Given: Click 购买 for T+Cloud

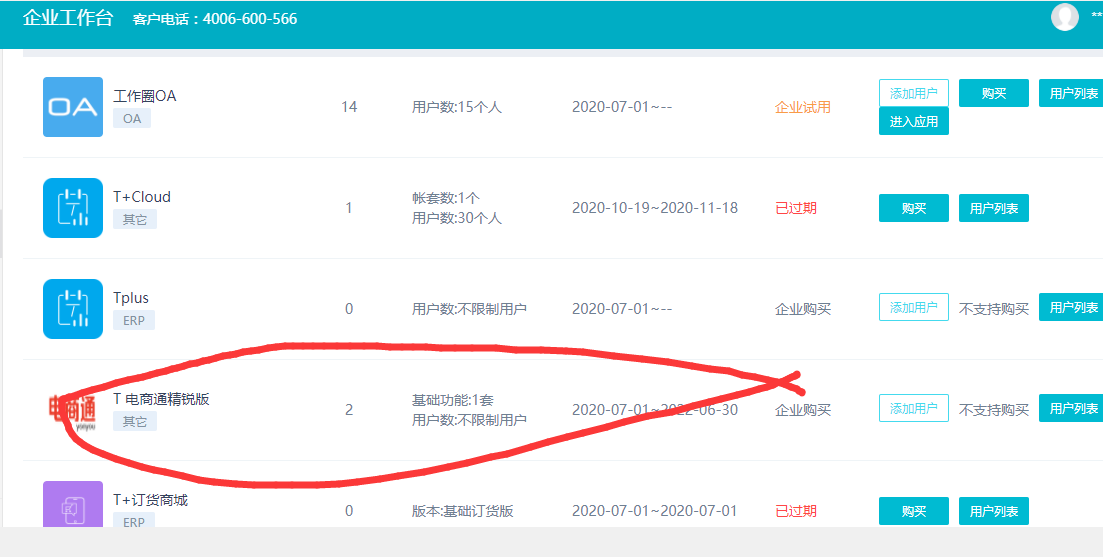Looking at the screenshot, I should coord(914,208).
